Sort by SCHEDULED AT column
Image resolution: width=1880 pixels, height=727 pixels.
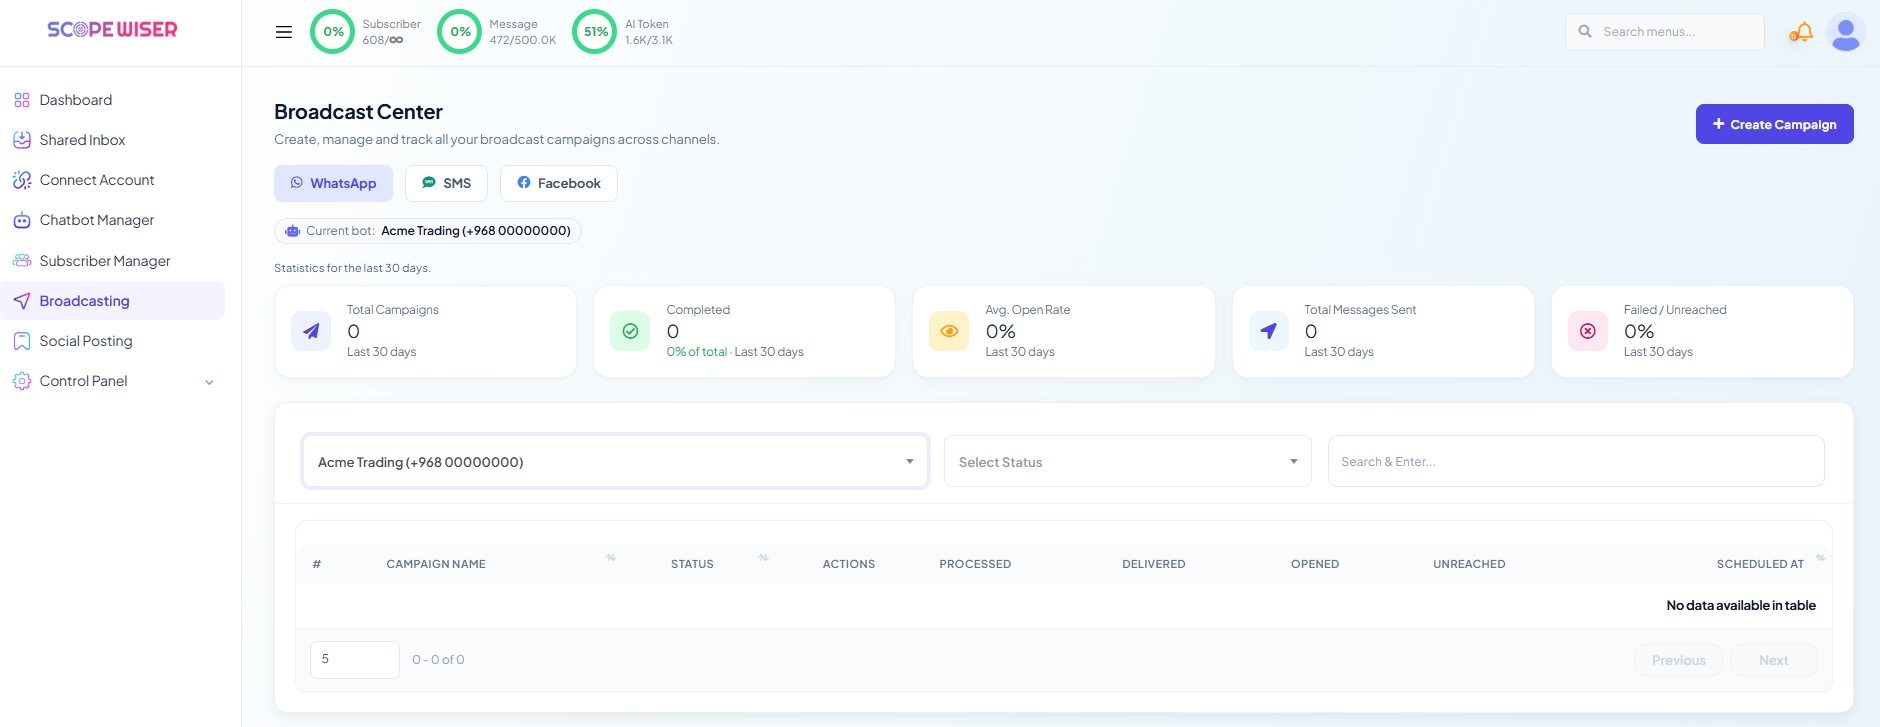point(1760,564)
